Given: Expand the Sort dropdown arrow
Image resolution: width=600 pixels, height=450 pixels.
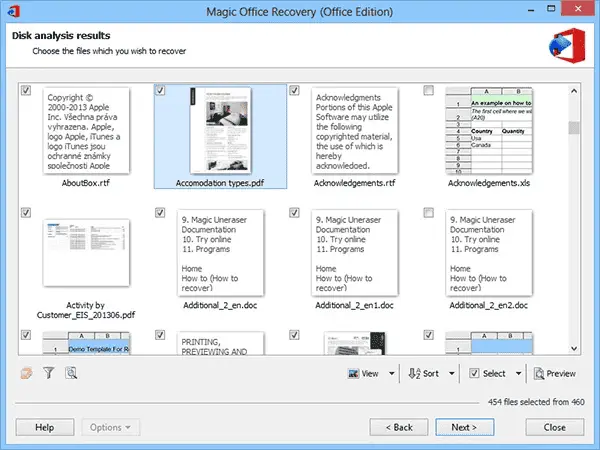Looking at the screenshot, I should coord(452,373).
